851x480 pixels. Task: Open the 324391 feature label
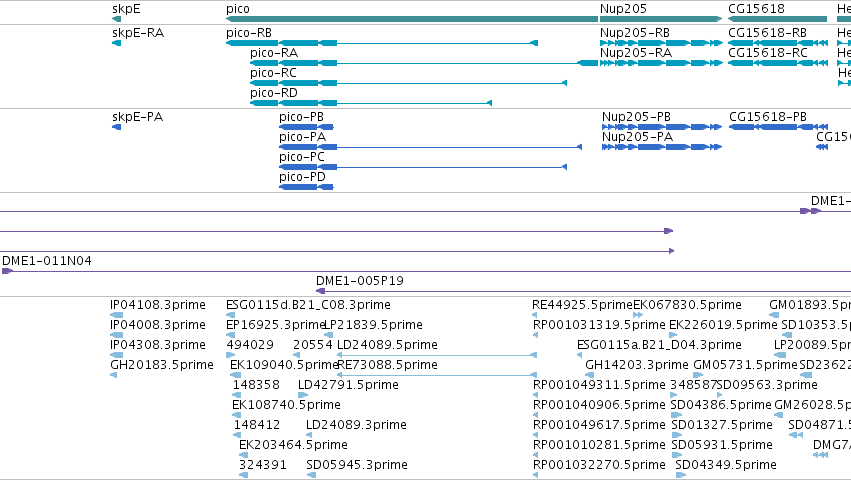tap(263, 466)
